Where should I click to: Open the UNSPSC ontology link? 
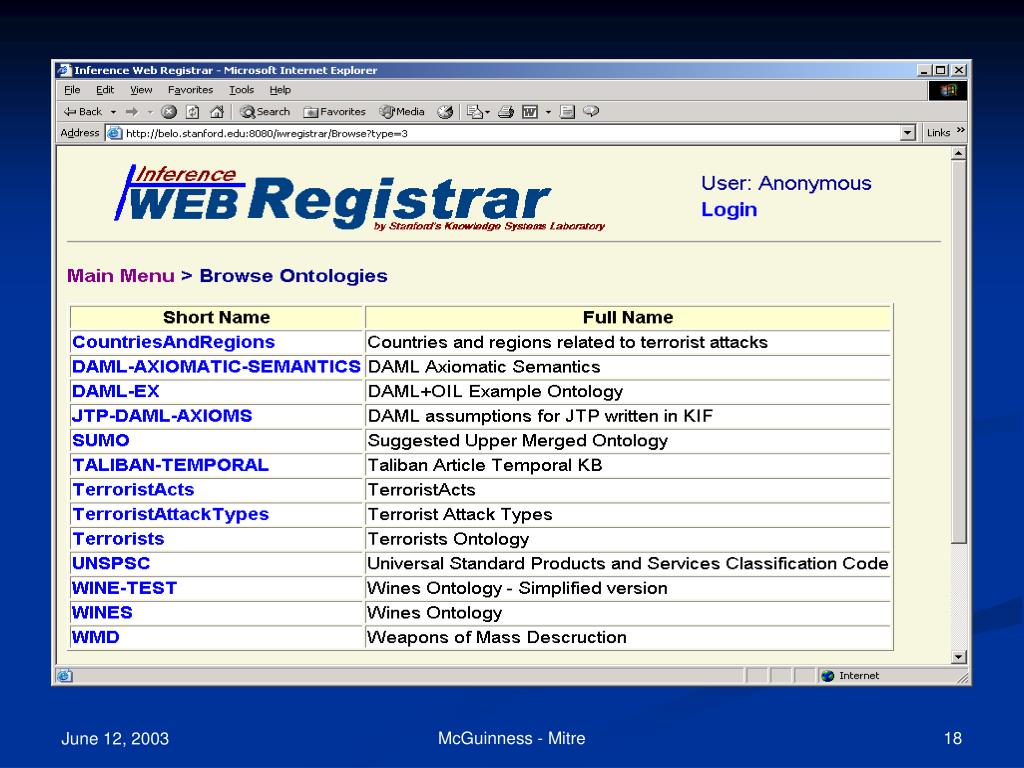(111, 564)
